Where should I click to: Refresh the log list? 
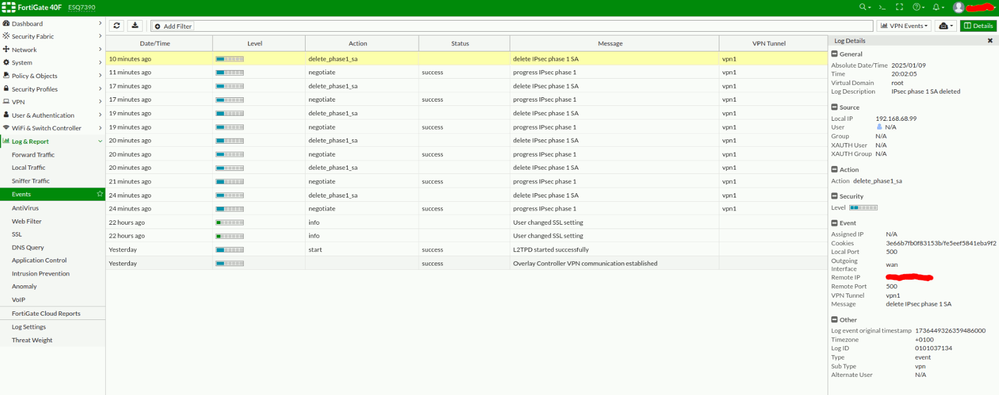(x=117, y=25)
